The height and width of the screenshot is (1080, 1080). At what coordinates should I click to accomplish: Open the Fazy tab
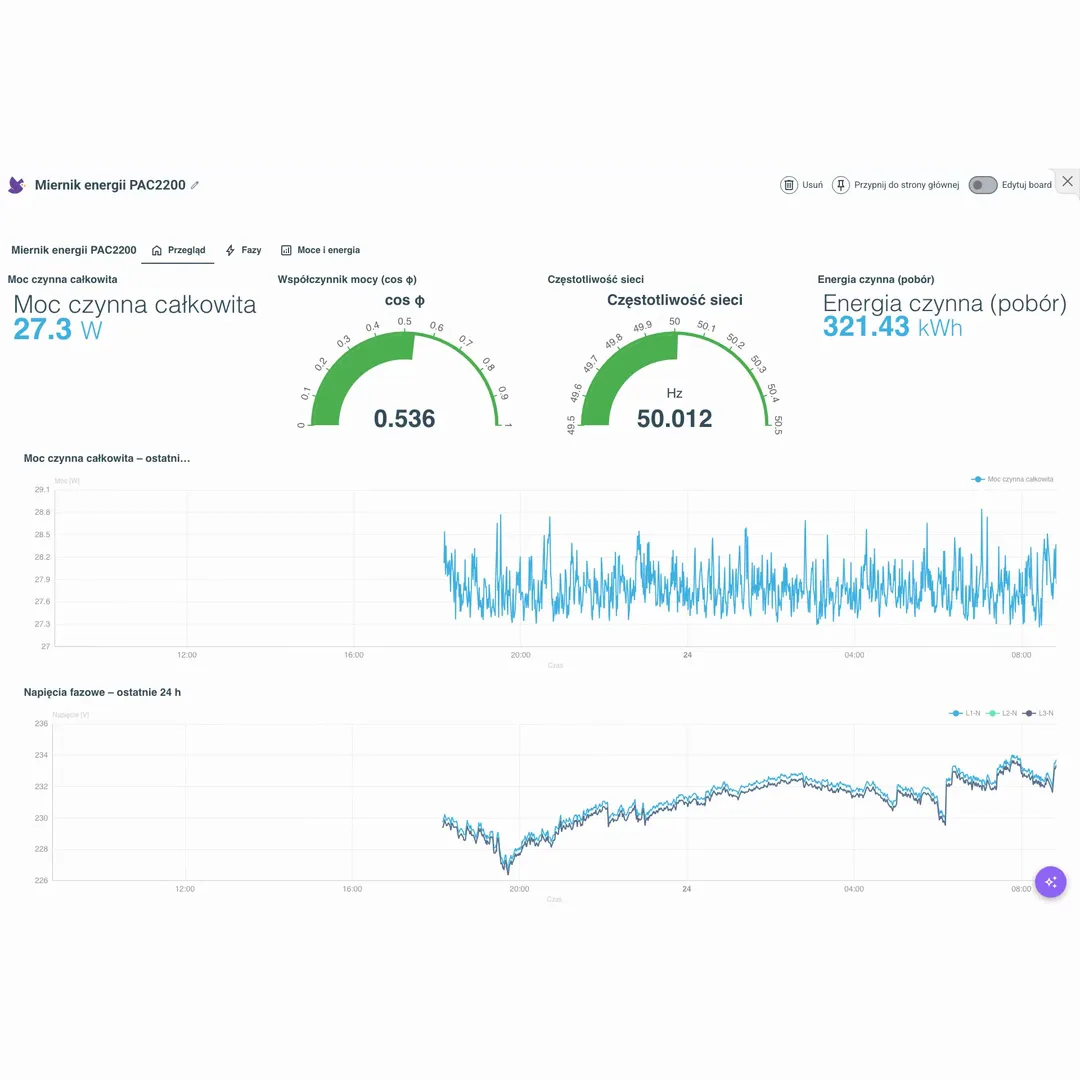point(243,250)
